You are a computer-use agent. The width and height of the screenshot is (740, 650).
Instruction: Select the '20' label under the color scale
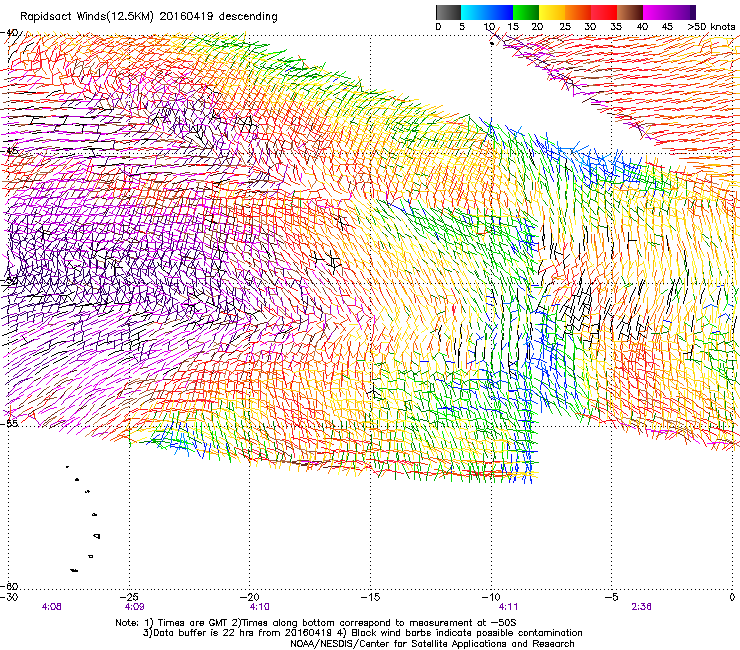[x=537, y=27]
